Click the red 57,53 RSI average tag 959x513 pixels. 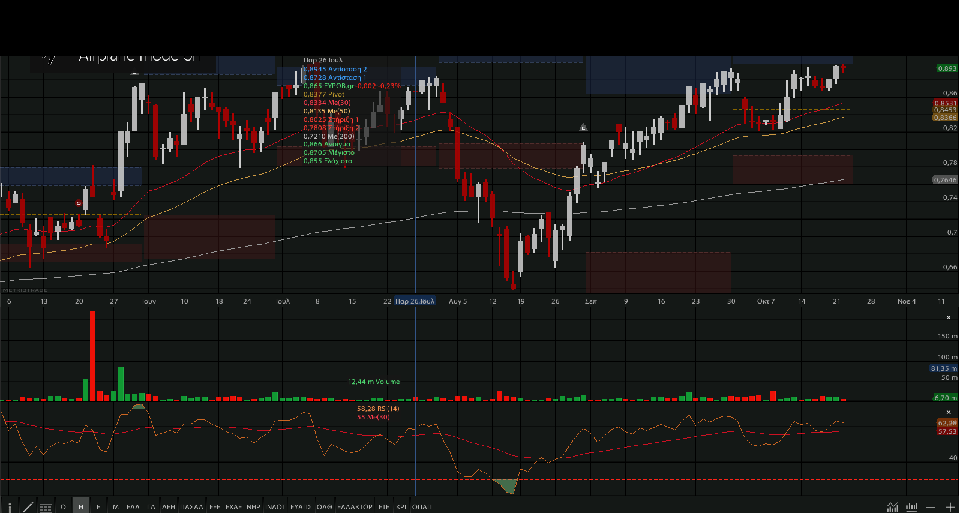click(947, 431)
